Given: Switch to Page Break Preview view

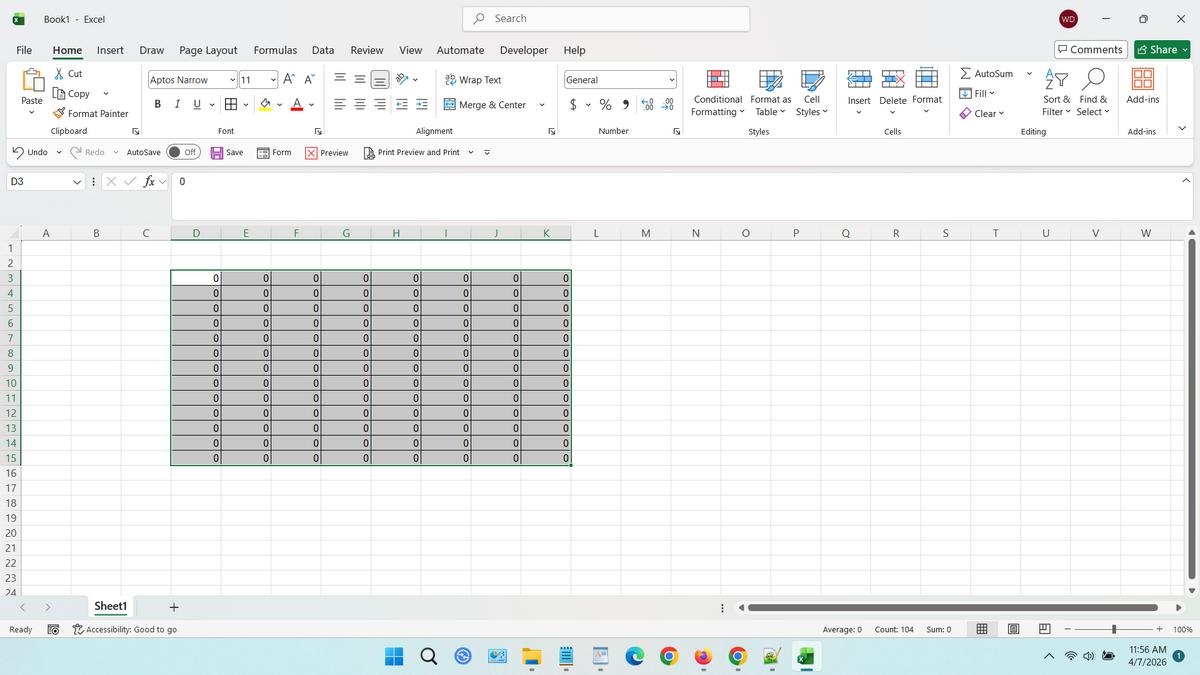Looking at the screenshot, I should click(x=1044, y=629).
